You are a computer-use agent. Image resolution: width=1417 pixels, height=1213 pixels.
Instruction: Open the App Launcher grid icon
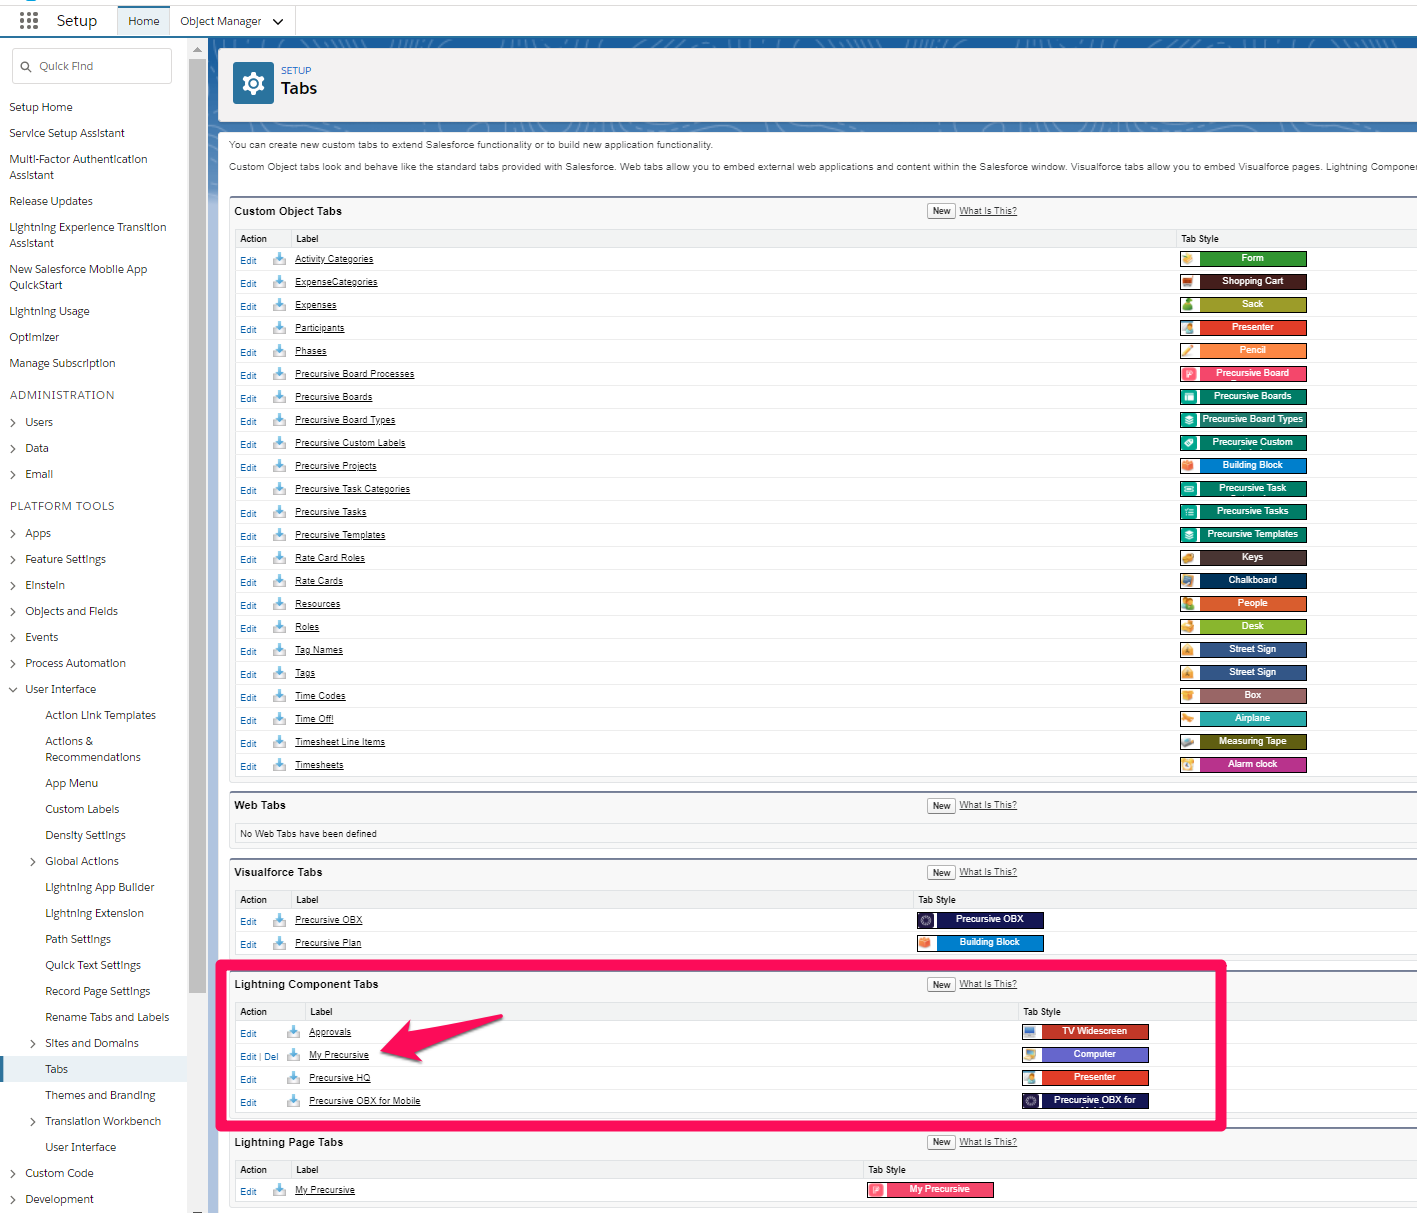click(x=29, y=20)
